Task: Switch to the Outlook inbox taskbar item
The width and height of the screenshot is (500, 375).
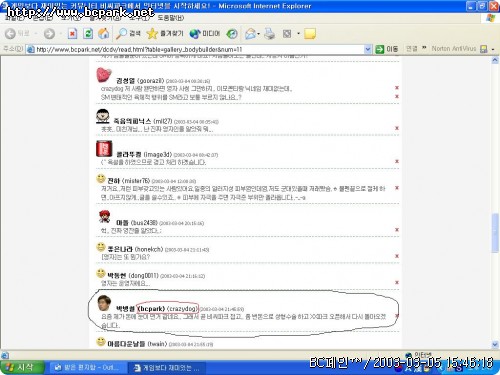Action: 87,368
